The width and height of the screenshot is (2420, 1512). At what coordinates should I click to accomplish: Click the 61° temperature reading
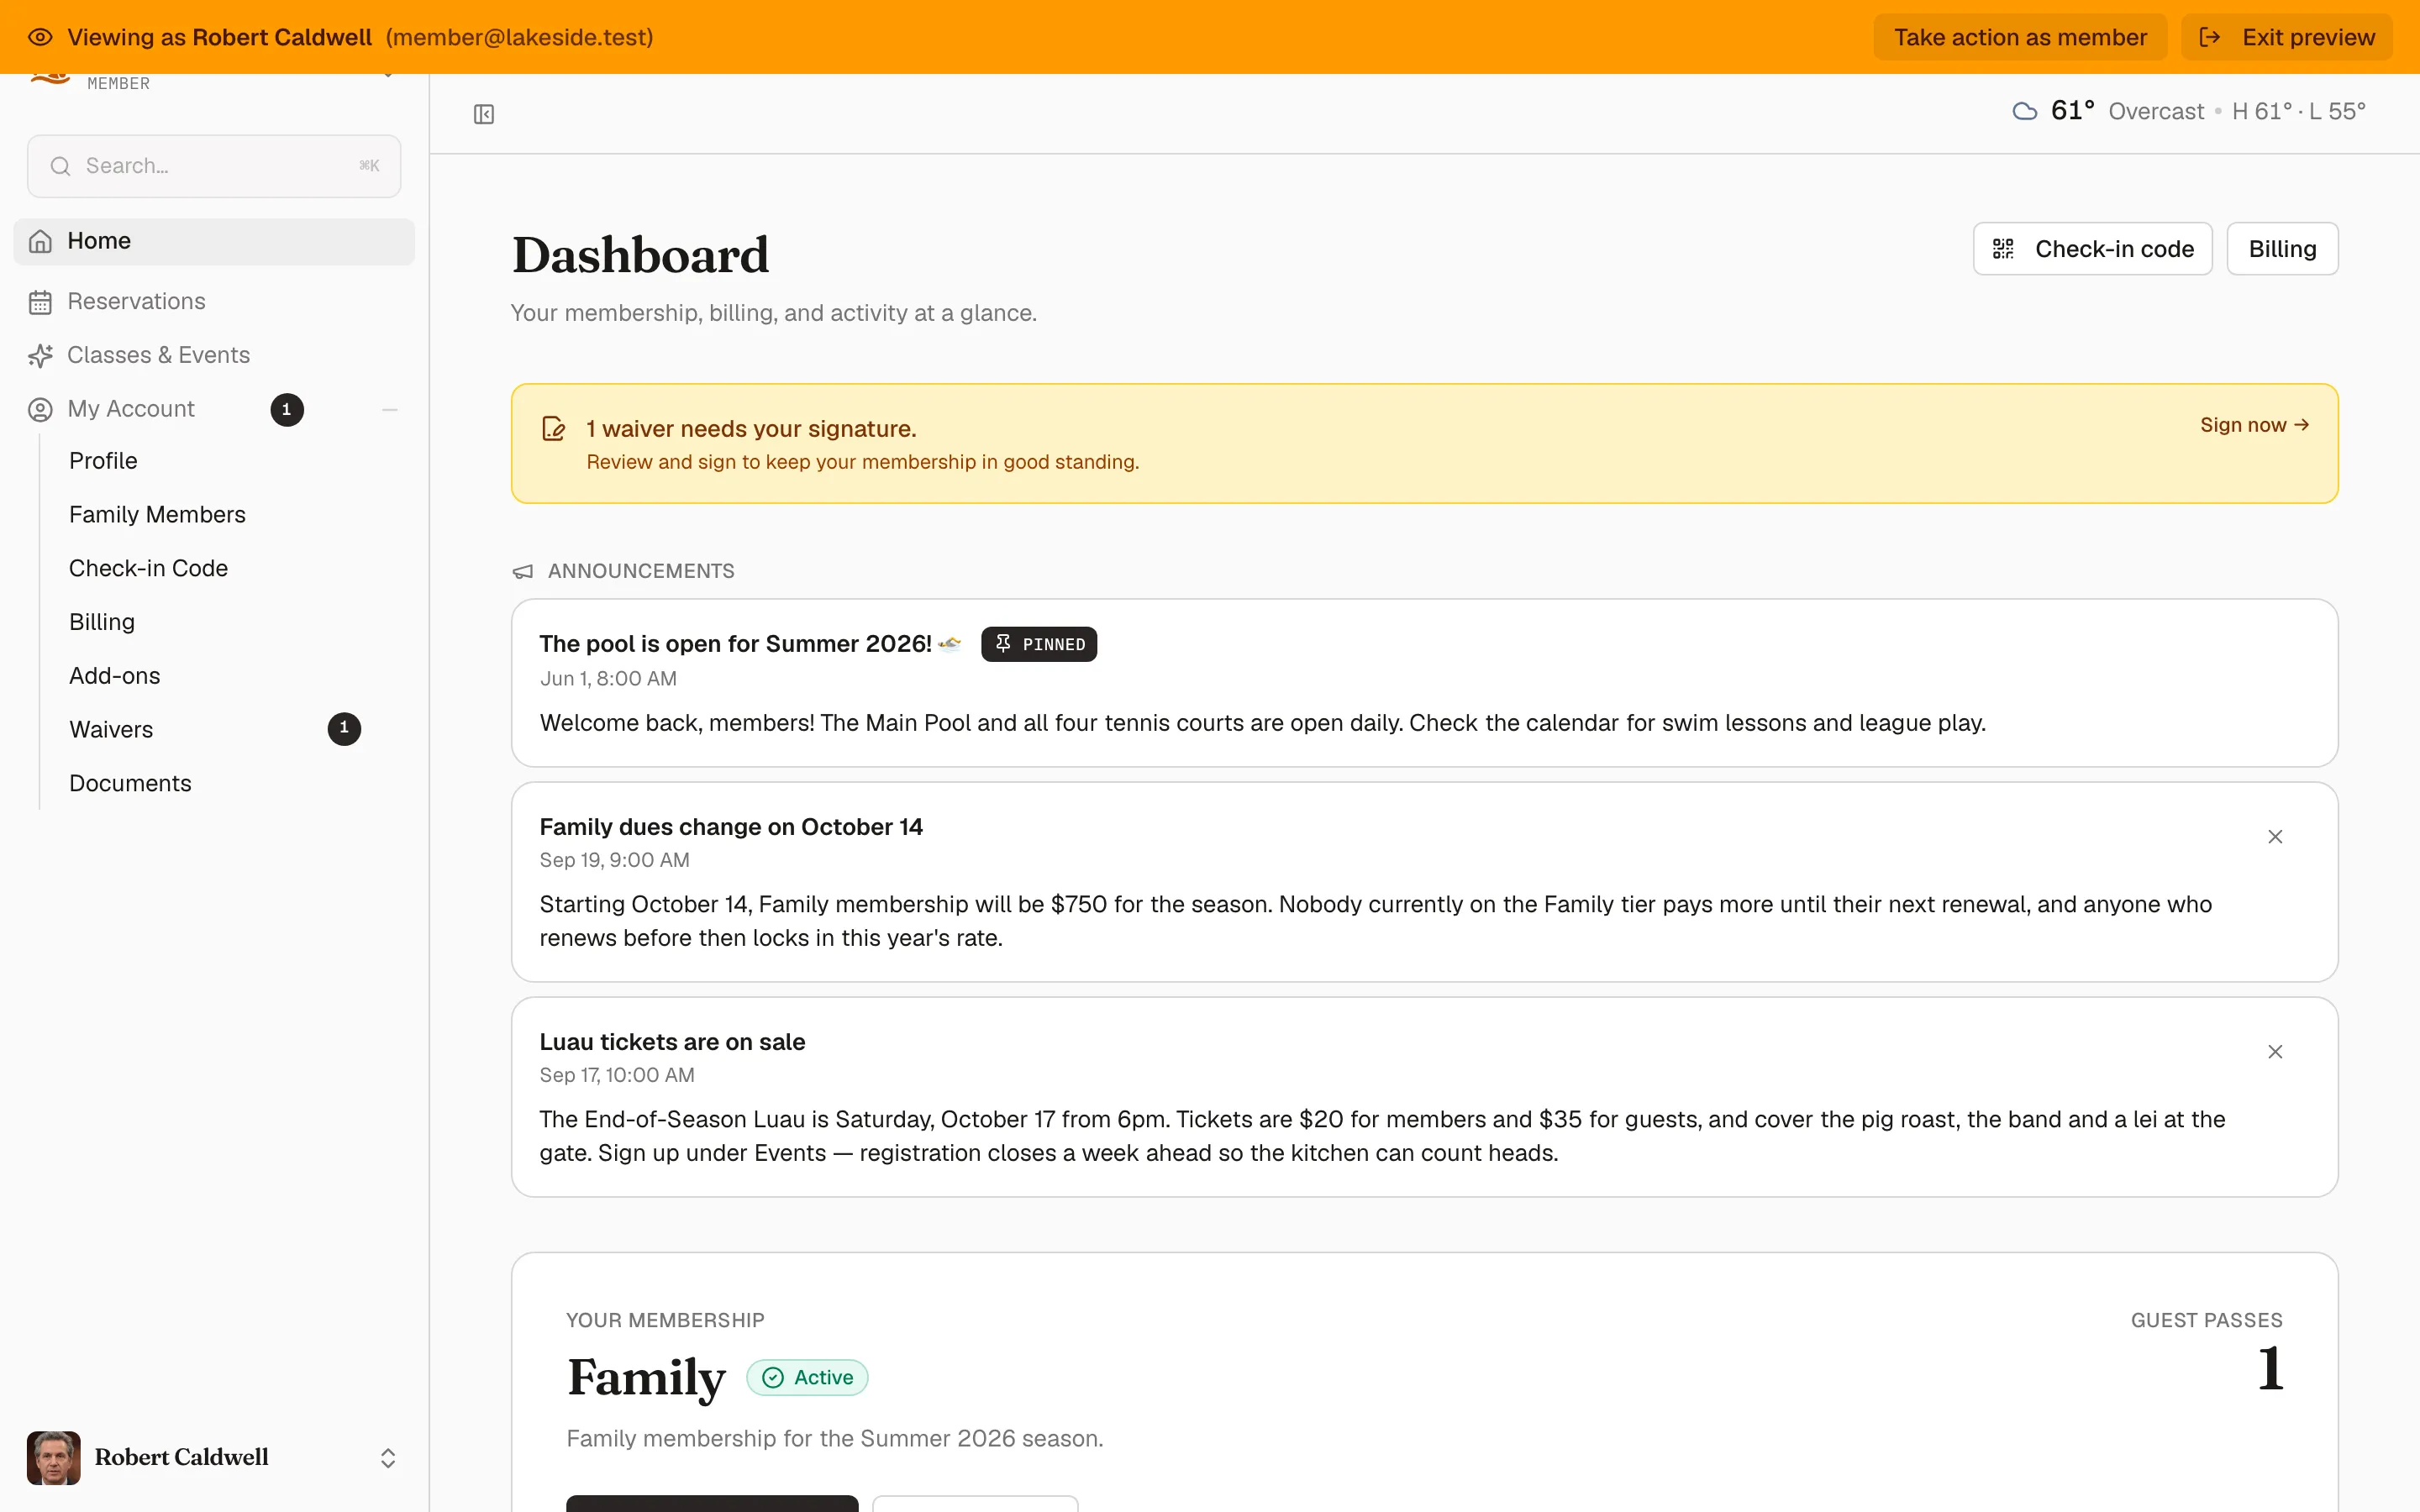(x=2072, y=111)
